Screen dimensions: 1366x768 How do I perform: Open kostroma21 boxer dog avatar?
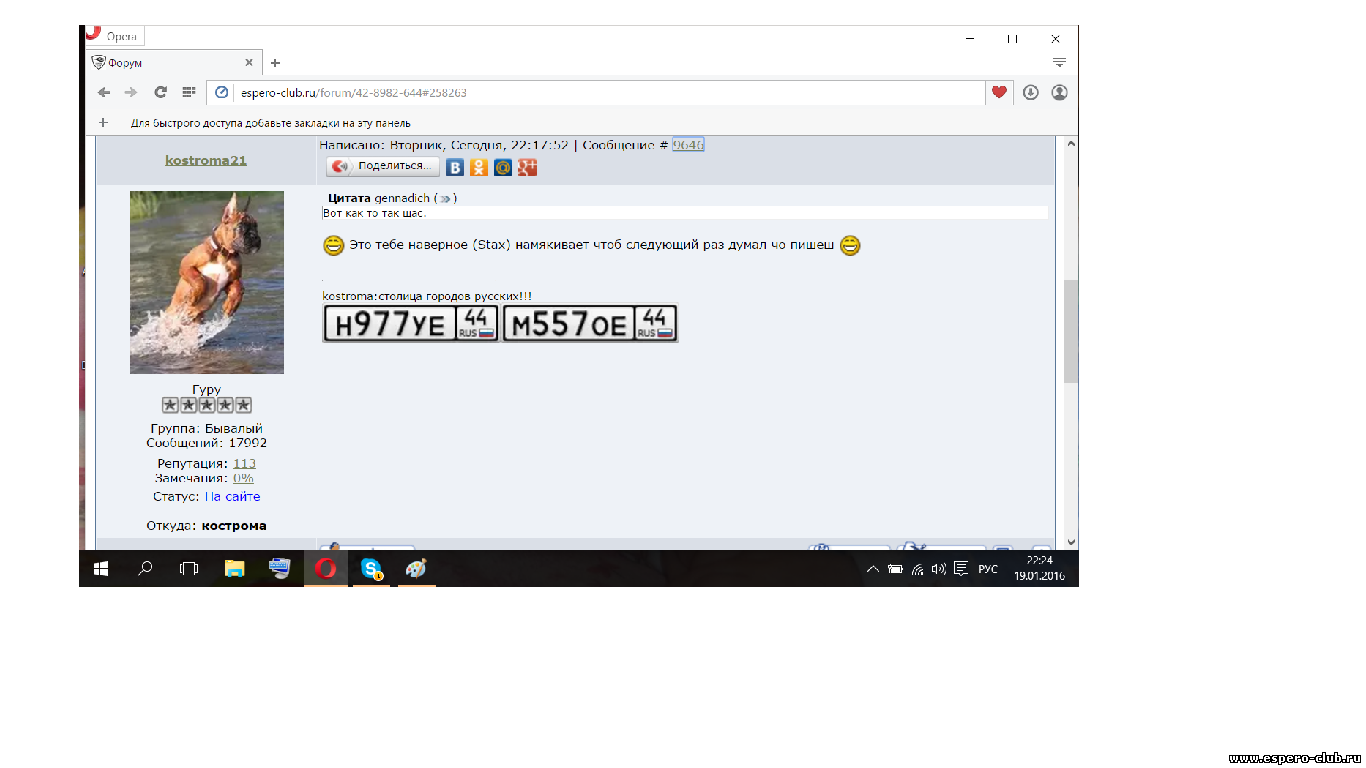(207, 282)
